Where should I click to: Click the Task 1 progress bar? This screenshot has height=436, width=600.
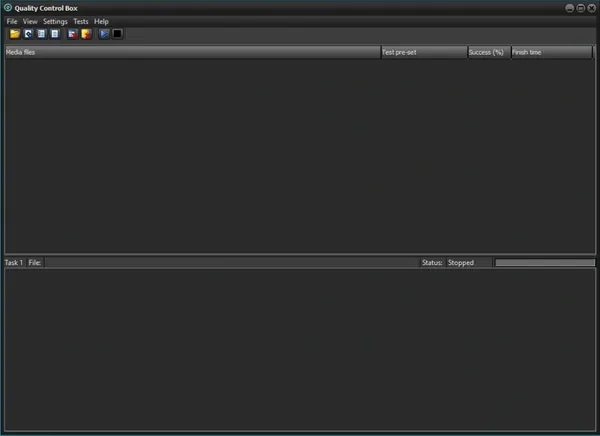point(544,263)
